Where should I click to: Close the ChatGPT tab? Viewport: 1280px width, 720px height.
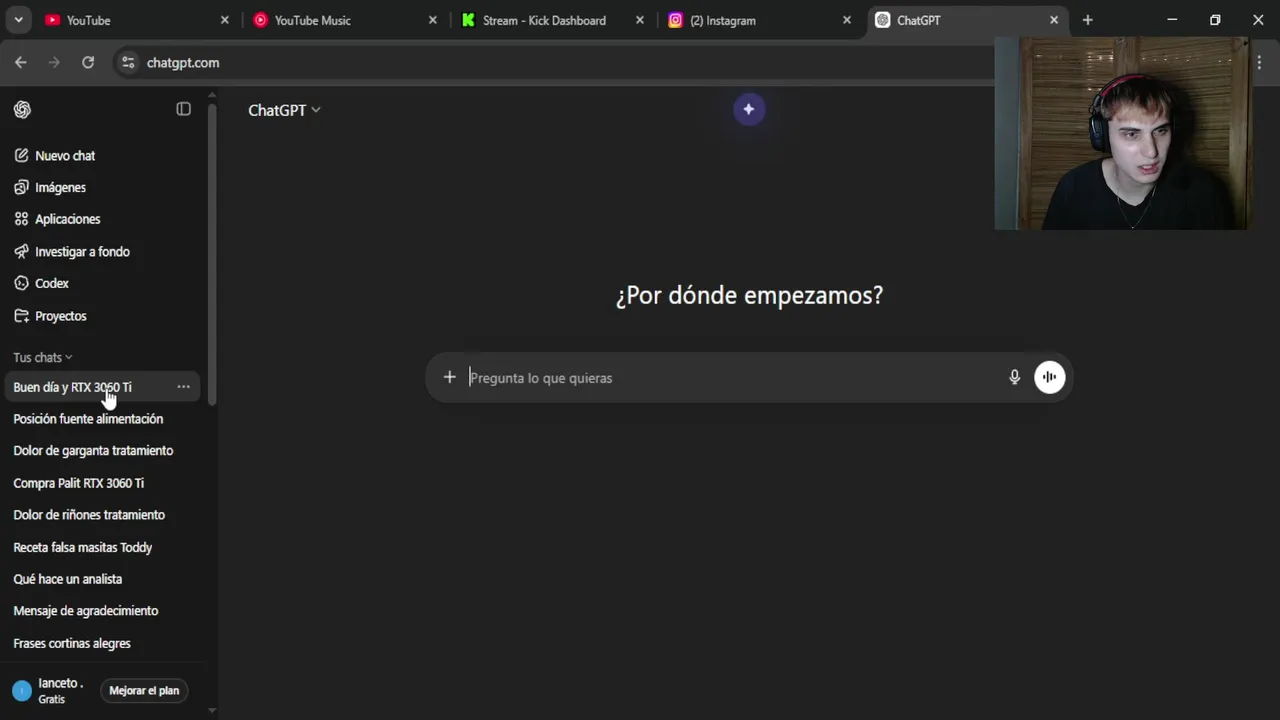click(x=1054, y=20)
